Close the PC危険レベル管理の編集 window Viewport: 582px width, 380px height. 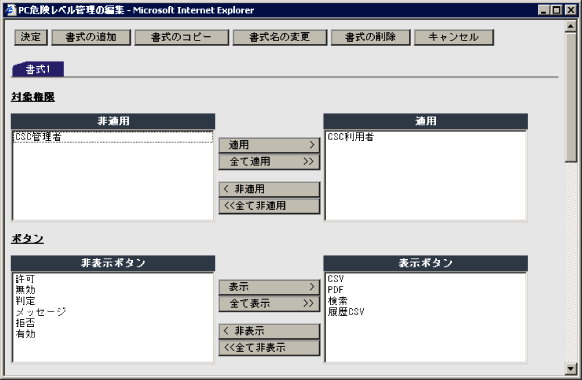[x=570, y=10]
